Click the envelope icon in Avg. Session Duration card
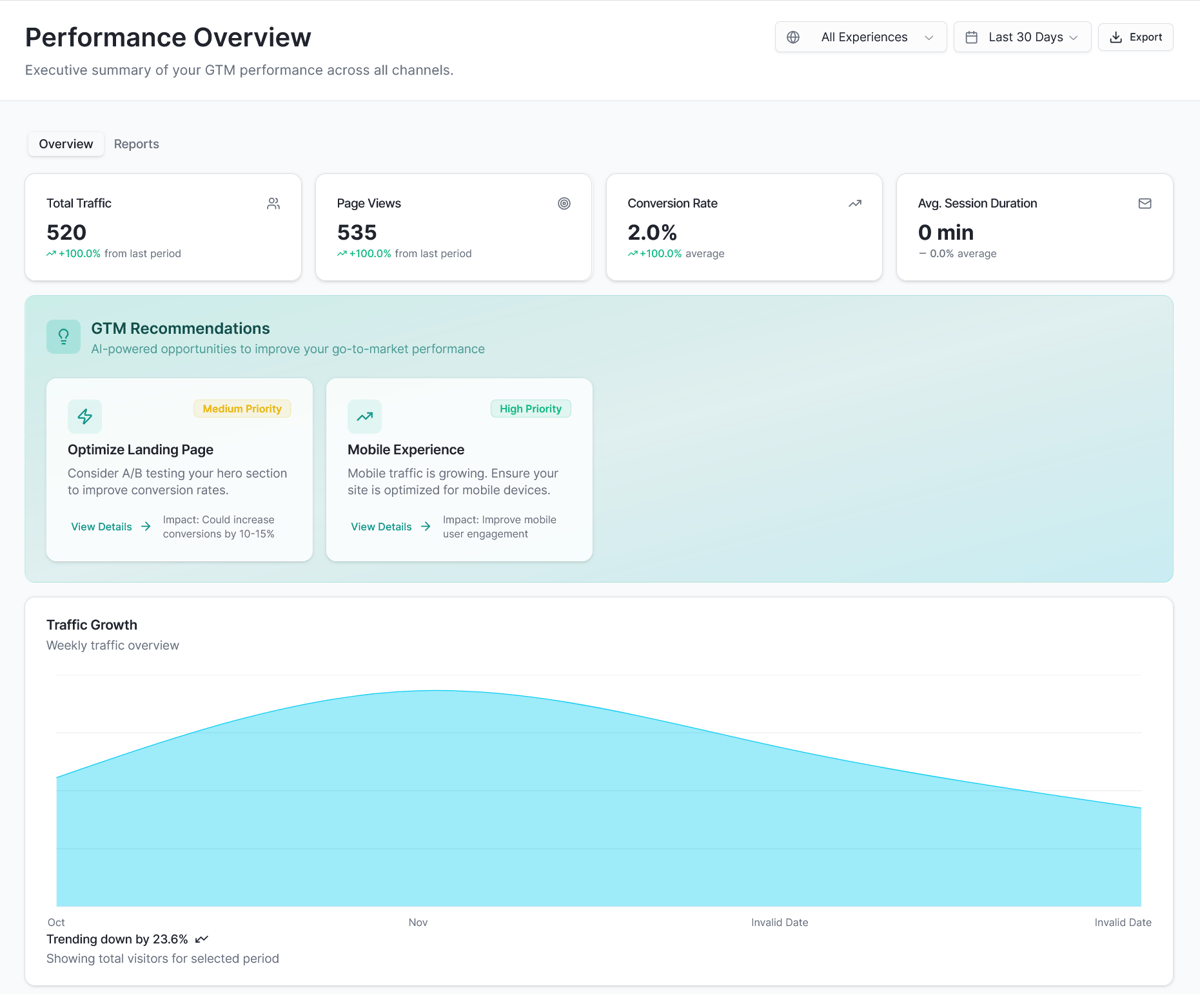Screen dimensions: 1200x995 click(x=1145, y=203)
